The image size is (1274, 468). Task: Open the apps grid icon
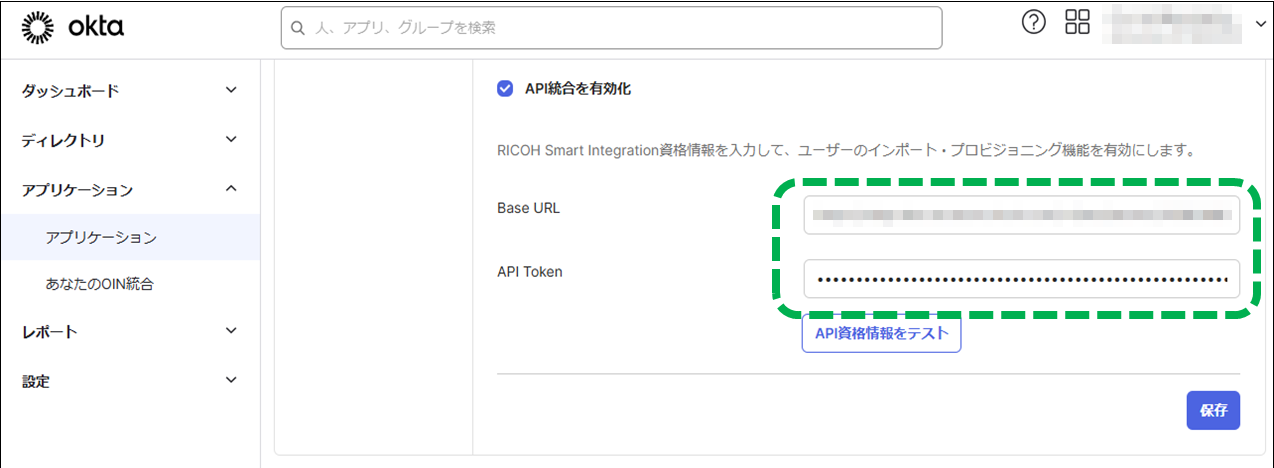coord(1078,22)
